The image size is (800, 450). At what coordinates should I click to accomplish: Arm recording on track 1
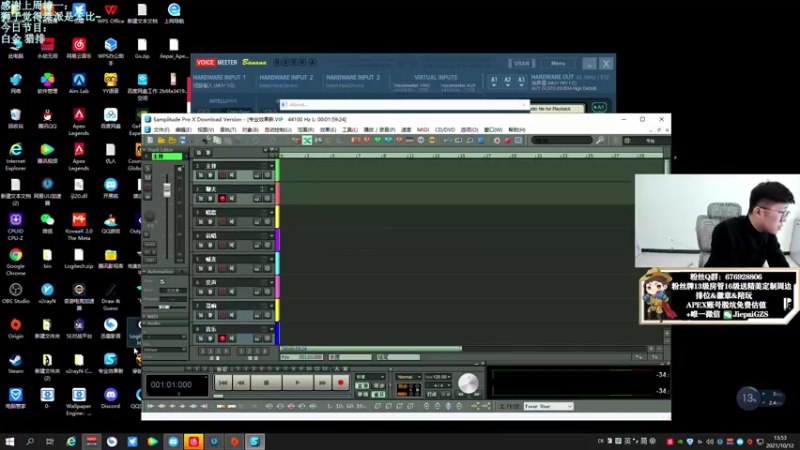click(x=222, y=175)
